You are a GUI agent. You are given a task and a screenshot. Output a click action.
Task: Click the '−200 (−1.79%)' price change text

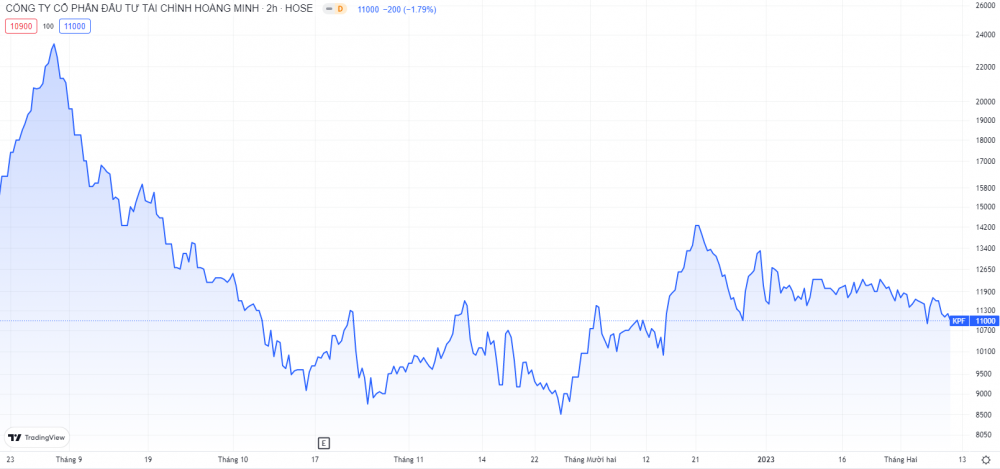[x=409, y=10]
